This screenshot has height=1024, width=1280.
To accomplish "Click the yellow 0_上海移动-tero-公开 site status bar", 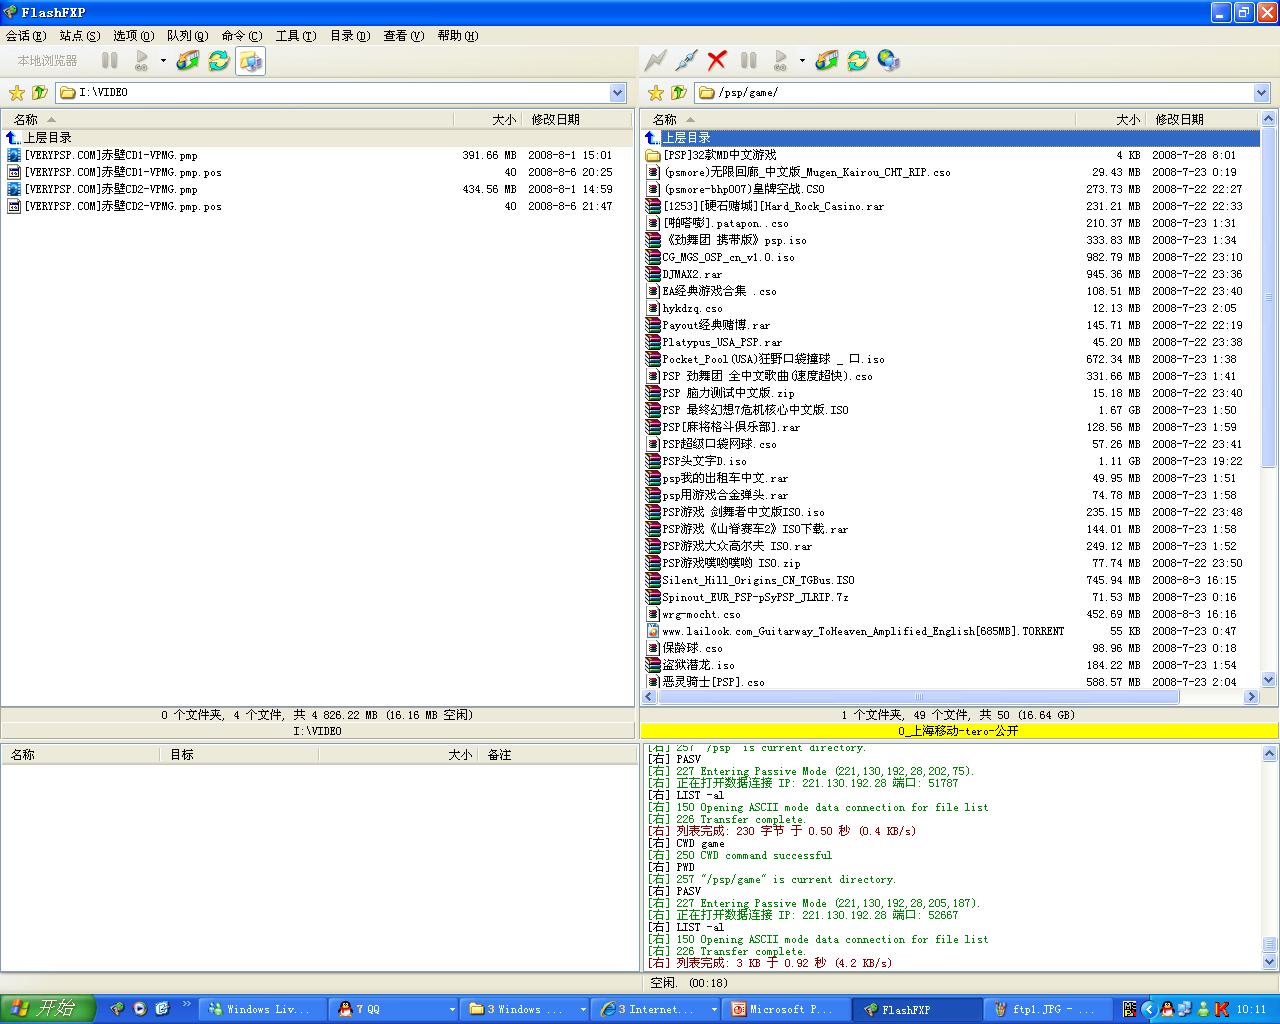I will click(958, 731).
